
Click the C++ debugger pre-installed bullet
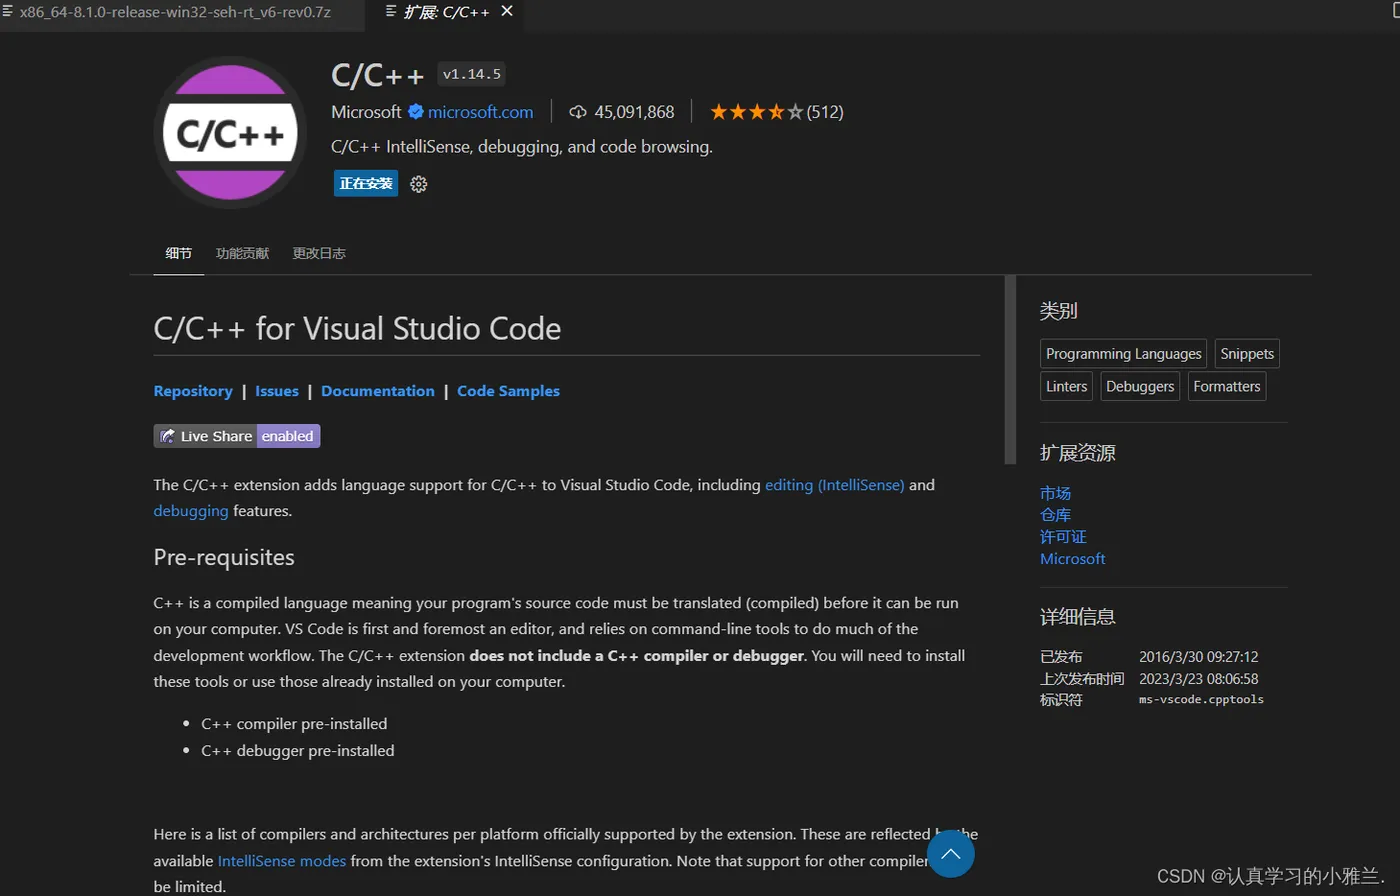[298, 751]
